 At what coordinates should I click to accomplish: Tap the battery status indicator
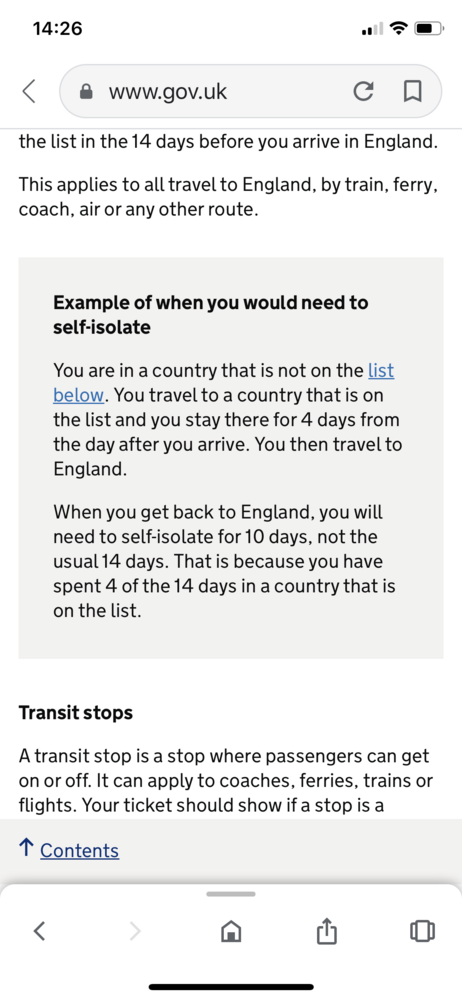(x=427, y=29)
